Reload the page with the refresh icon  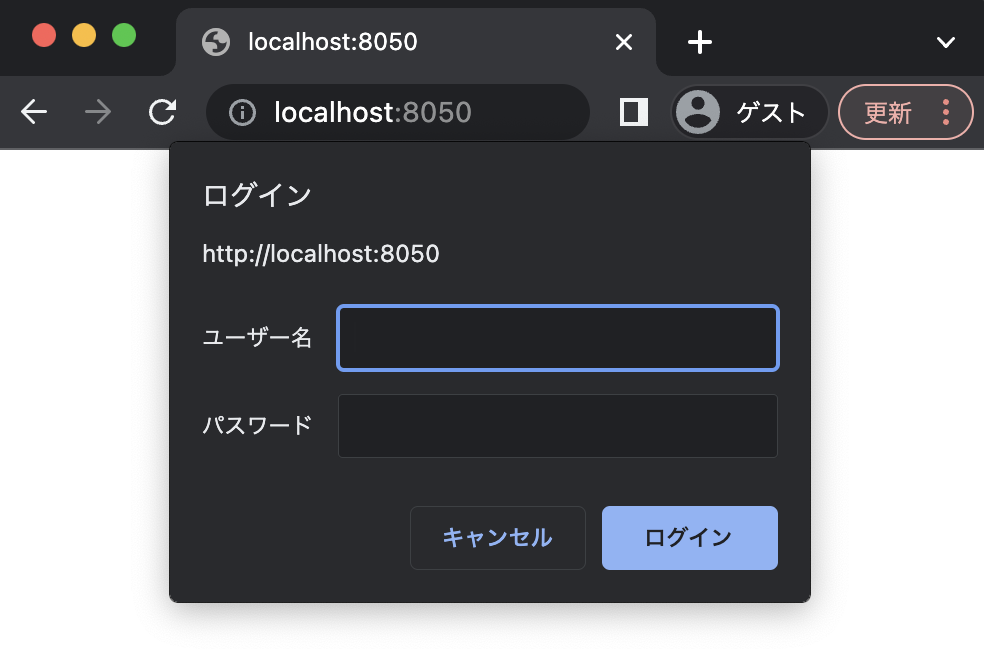(x=161, y=112)
